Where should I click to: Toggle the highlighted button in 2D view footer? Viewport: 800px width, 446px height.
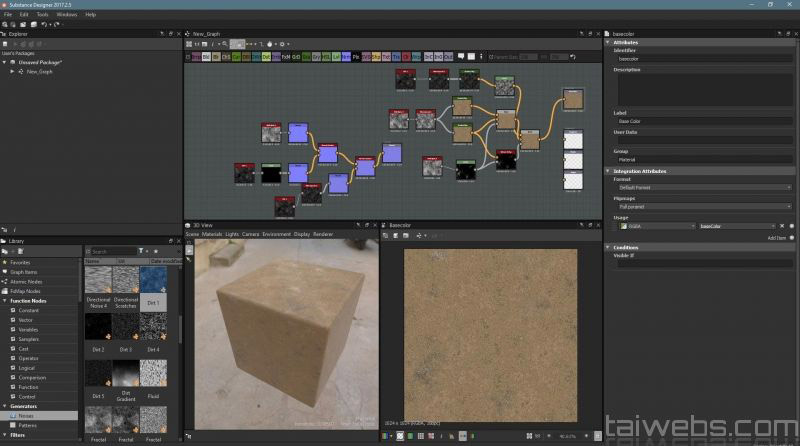463,436
